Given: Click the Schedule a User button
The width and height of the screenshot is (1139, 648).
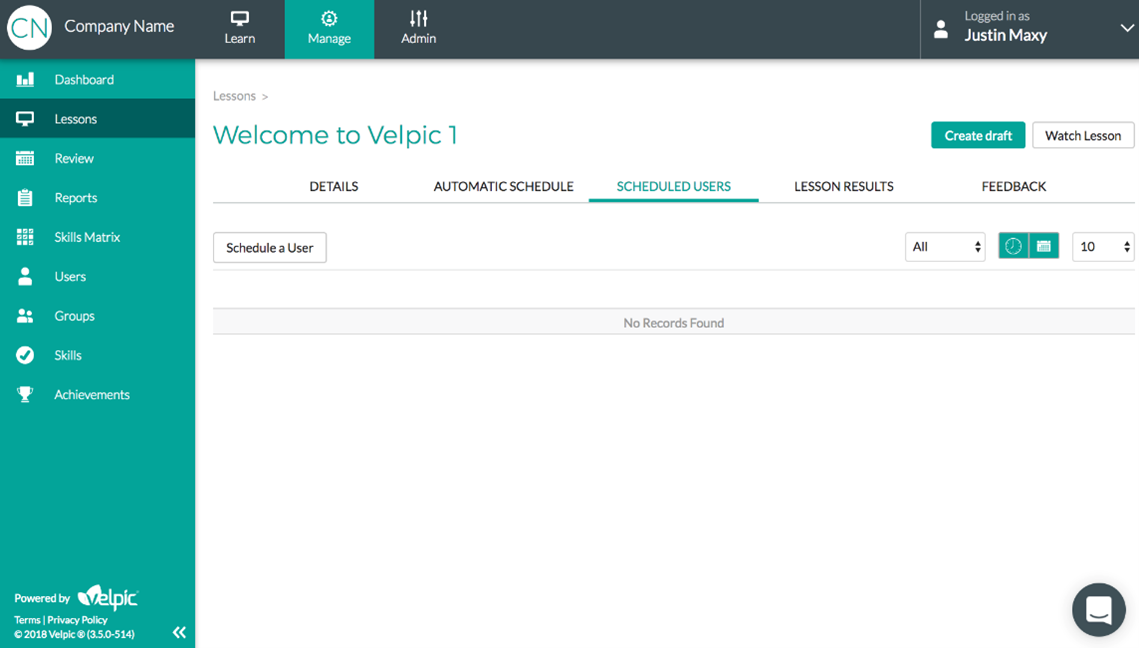Looking at the screenshot, I should click(269, 247).
